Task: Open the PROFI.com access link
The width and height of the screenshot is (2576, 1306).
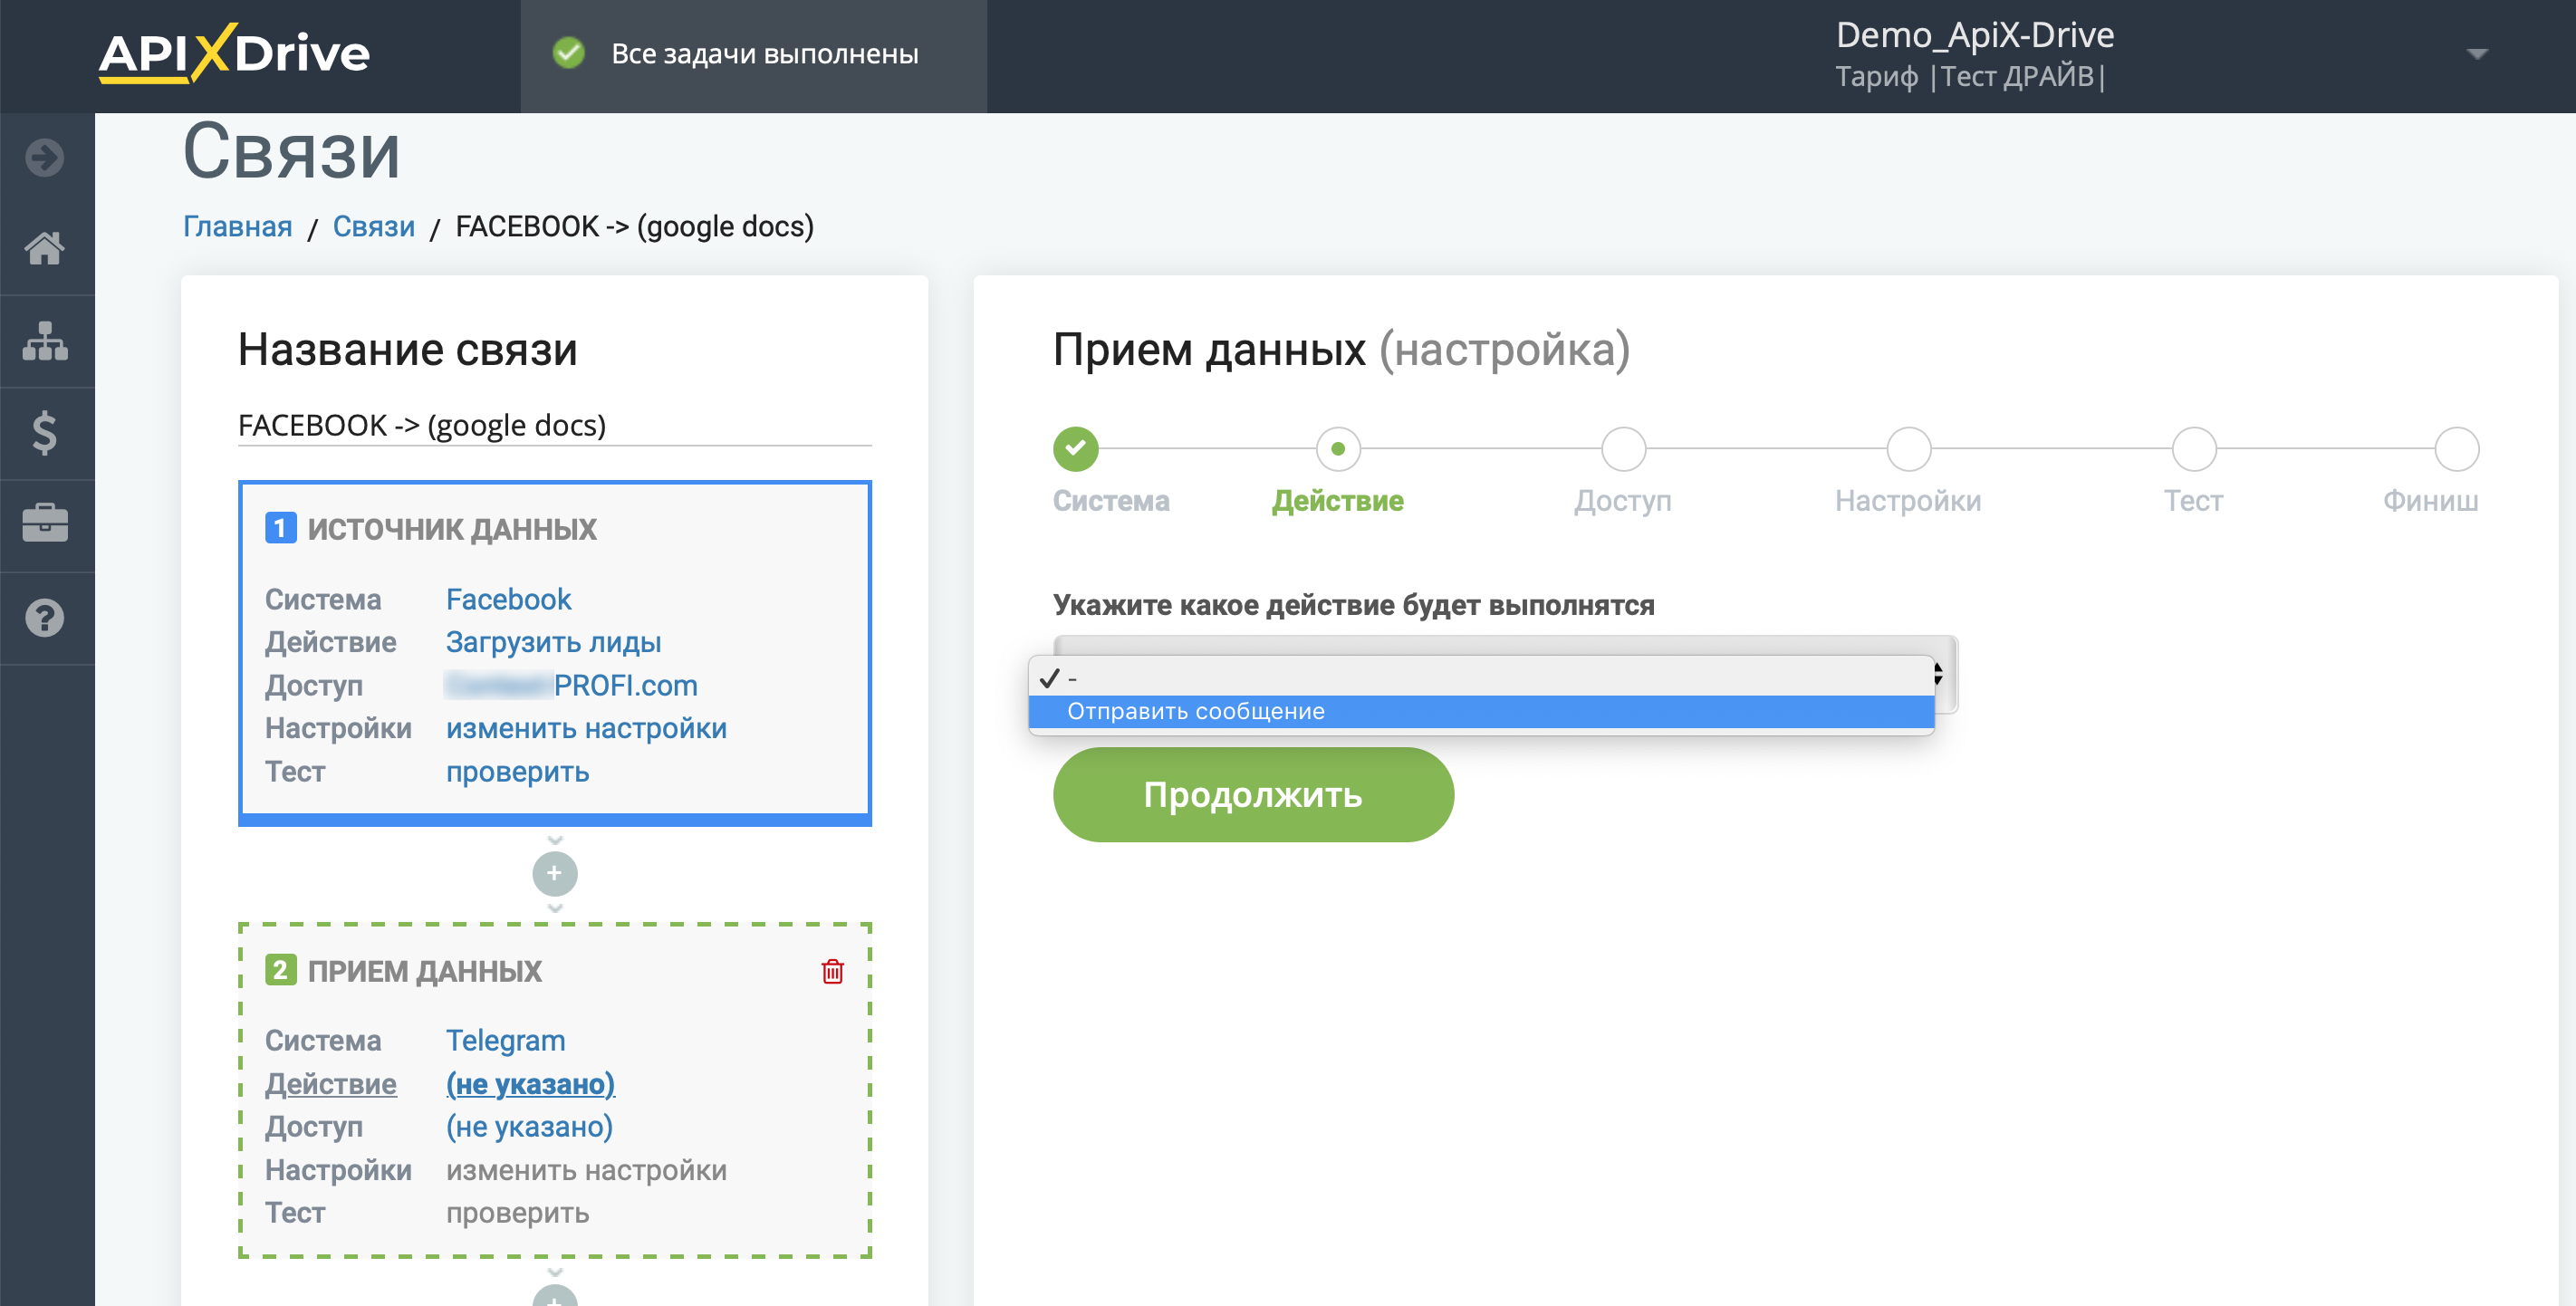Action: (x=572, y=685)
